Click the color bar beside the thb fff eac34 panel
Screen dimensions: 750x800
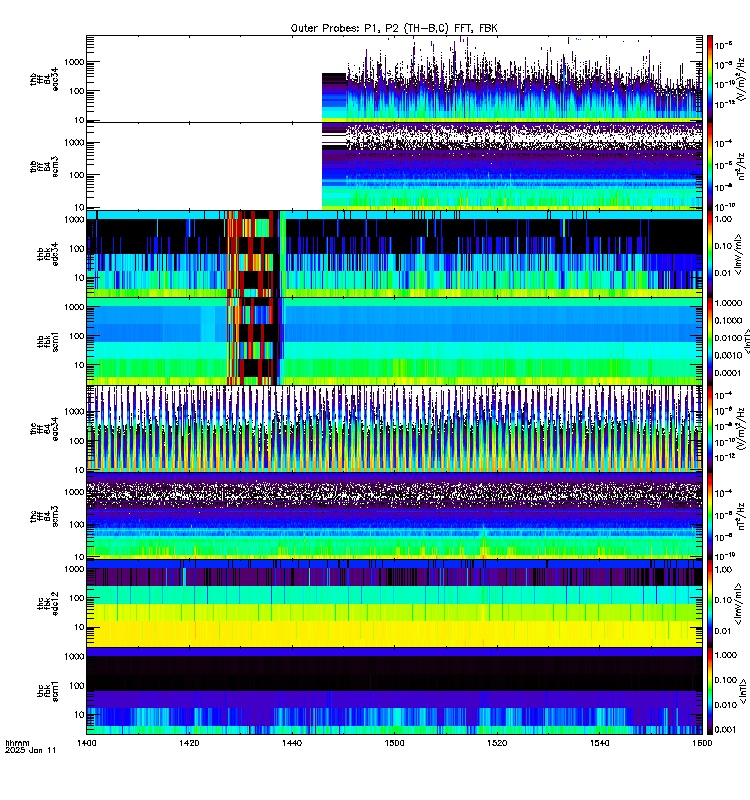710,79
